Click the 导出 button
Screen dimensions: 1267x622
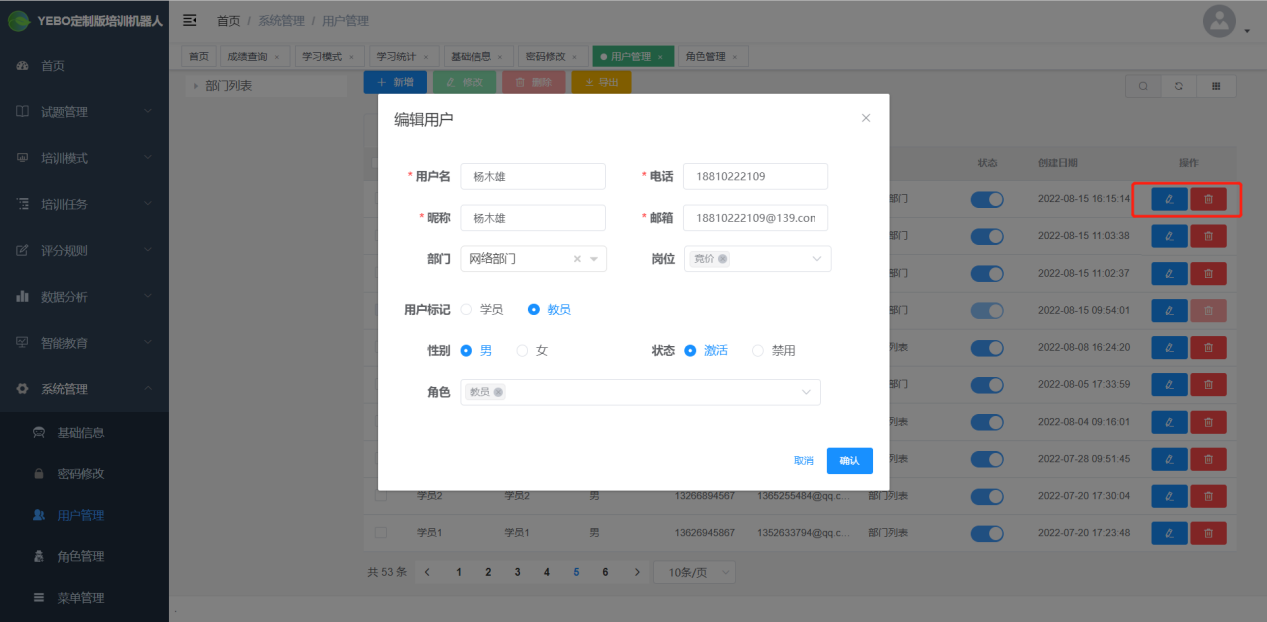point(601,82)
